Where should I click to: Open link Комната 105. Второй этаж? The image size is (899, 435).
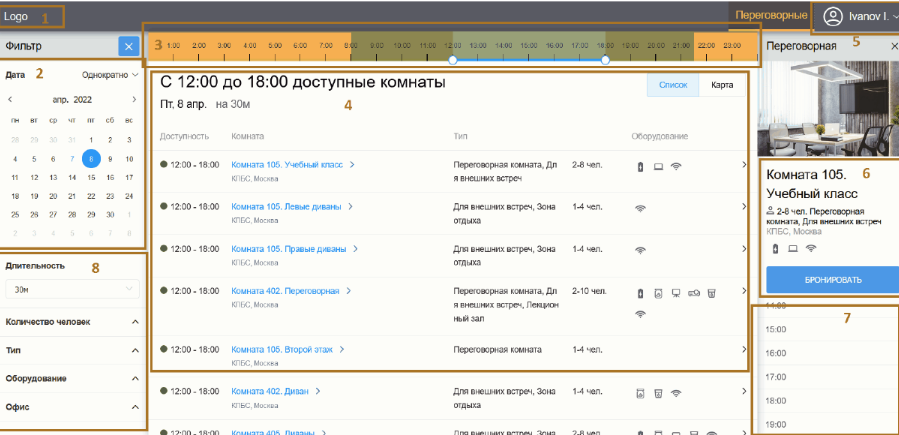(282, 349)
